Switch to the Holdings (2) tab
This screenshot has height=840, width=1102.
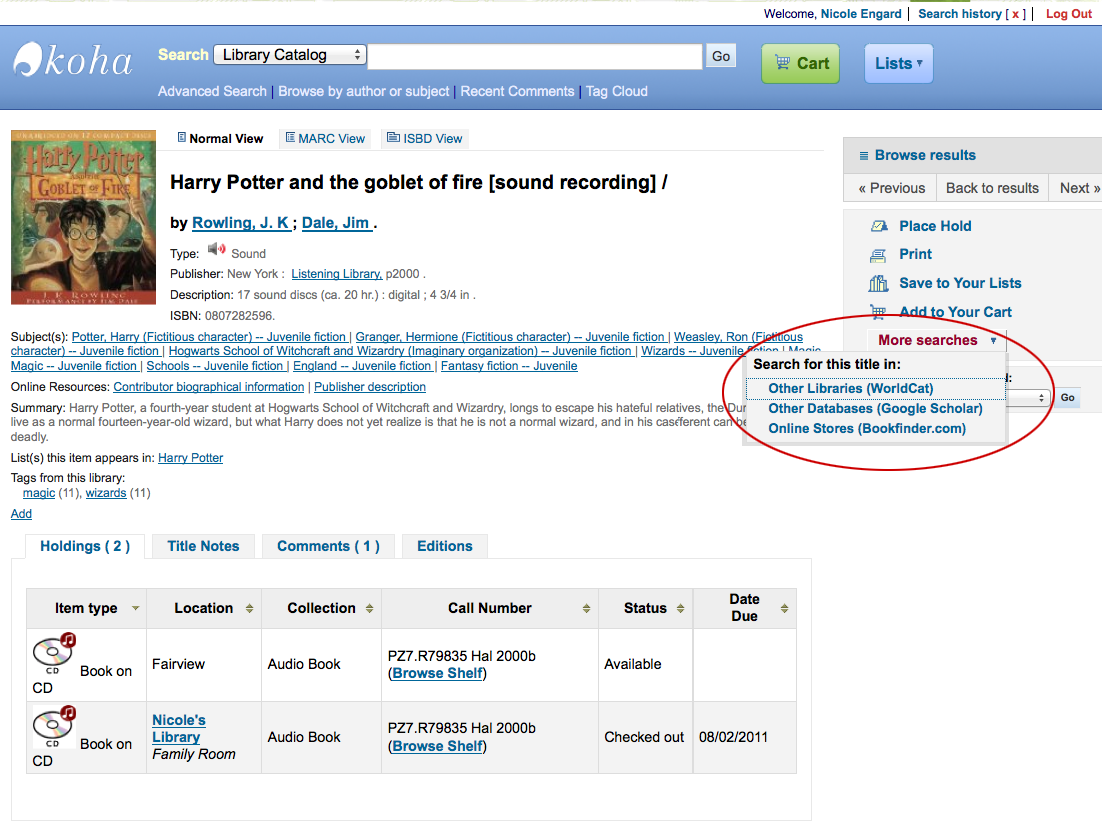point(85,546)
